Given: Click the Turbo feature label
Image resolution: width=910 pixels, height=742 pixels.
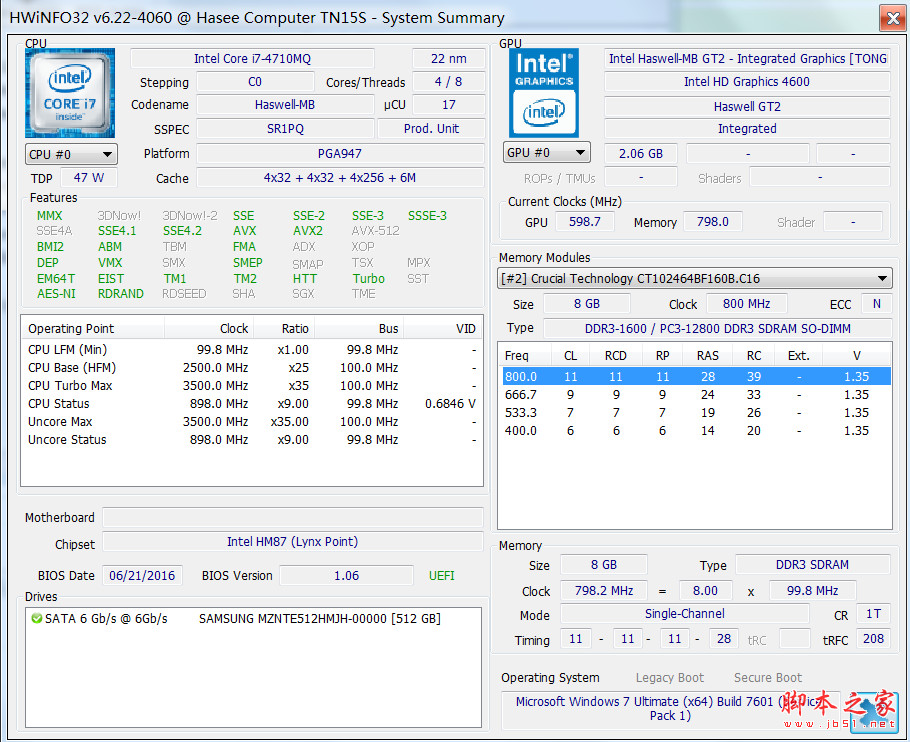Looking at the screenshot, I should point(368,279).
